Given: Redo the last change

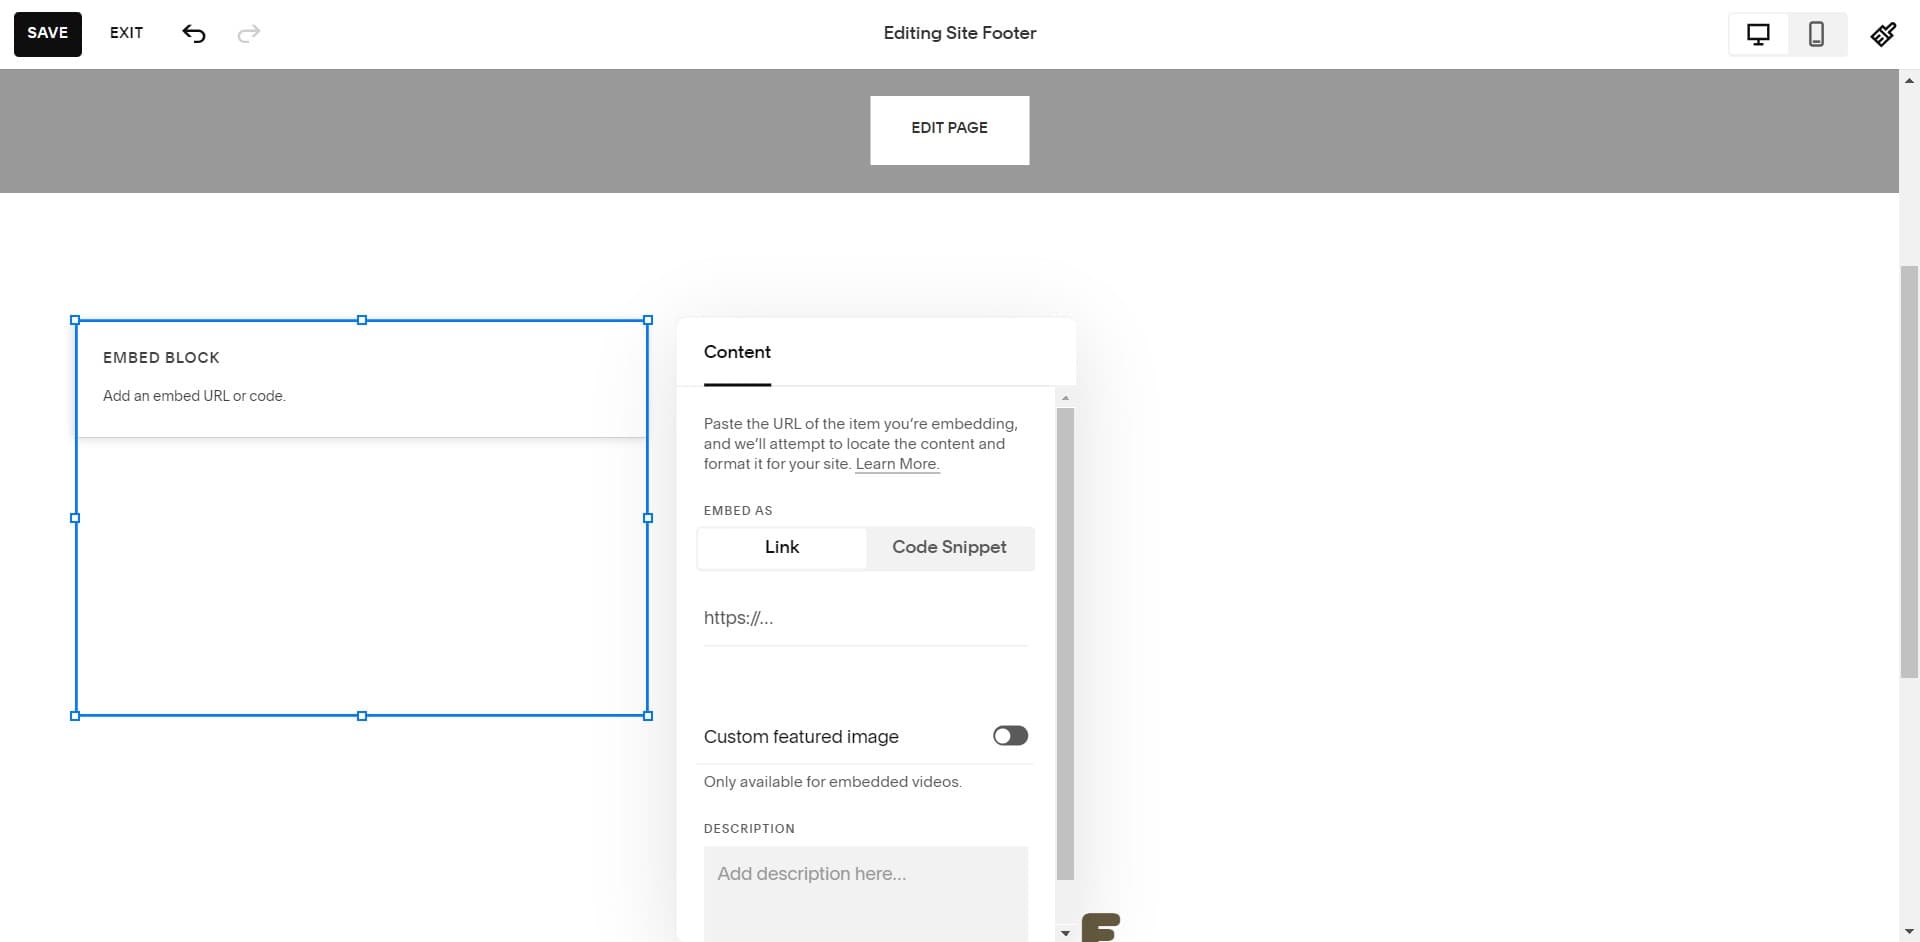Looking at the screenshot, I should pos(248,33).
